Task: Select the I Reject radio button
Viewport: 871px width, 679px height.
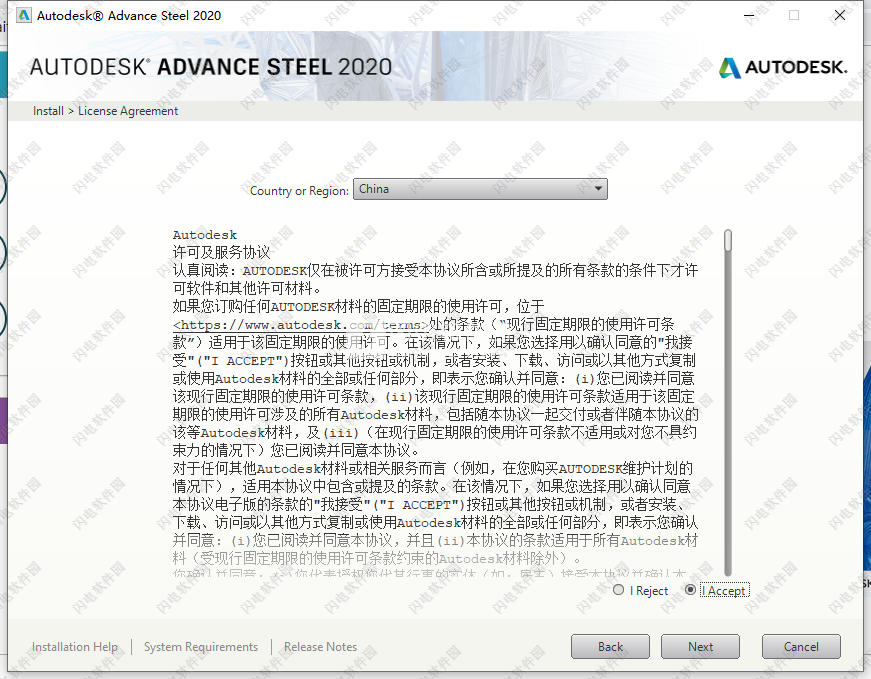Action: point(618,590)
